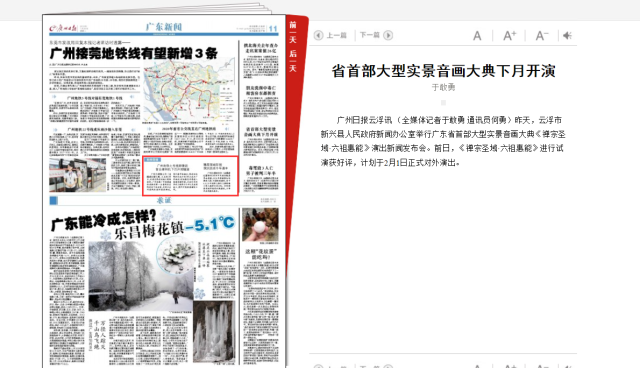Click the circular frost-covered plant photo
This screenshot has width=640, height=368.
click(177, 256)
